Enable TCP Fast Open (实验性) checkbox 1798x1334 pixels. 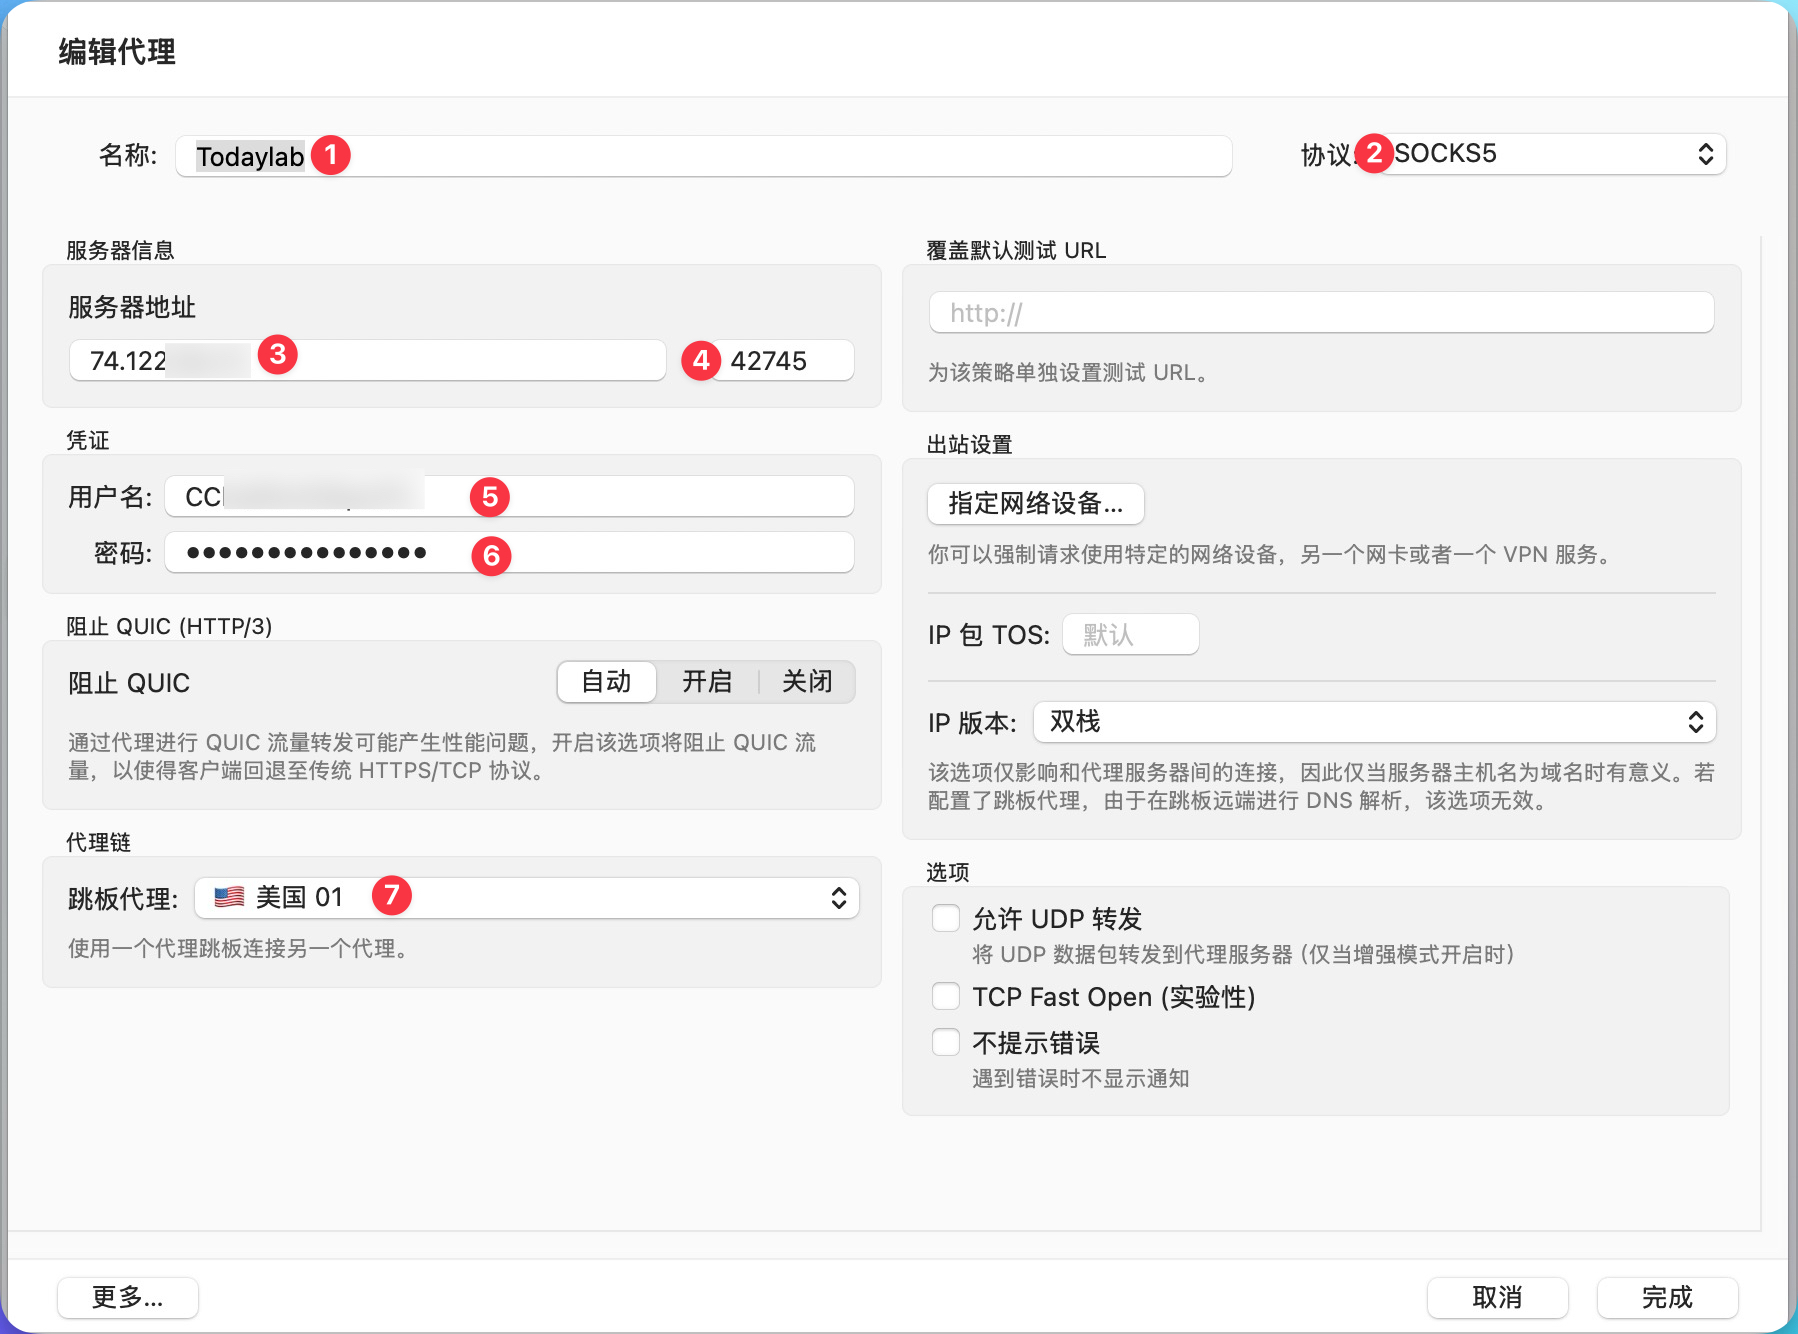pyautogui.click(x=945, y=995)
